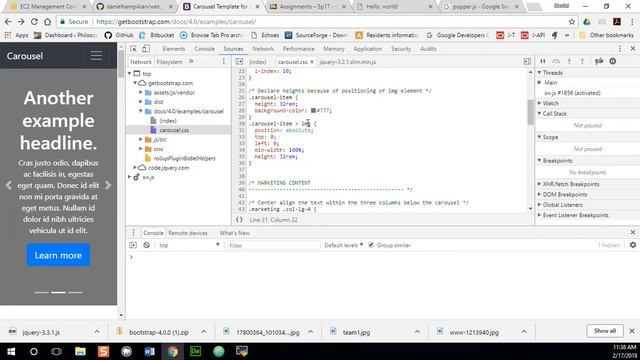Open the navigator pane more options menu
Viewport: 640px width, 360px height.
pos(223,62)
